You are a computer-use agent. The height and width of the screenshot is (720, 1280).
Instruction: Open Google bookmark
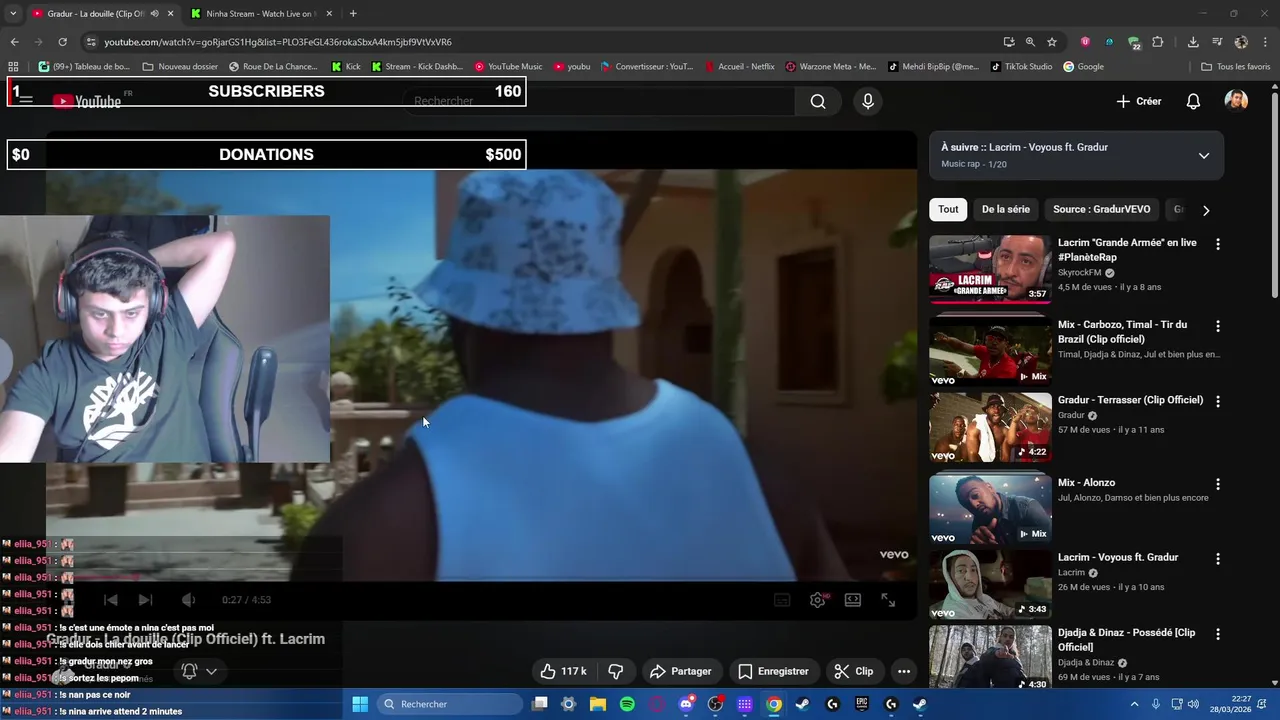[x=1083, y=67]
